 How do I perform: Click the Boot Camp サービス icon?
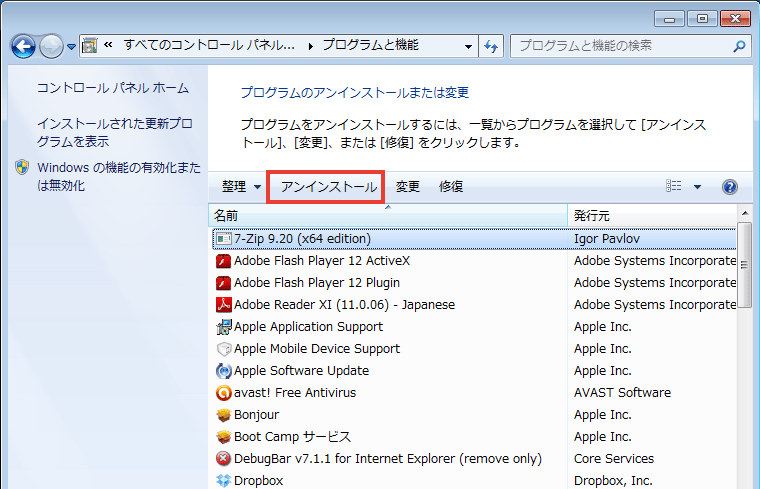(x=223, y=437)
